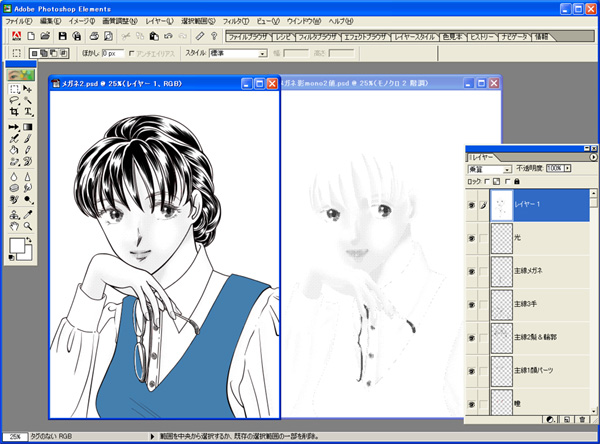Viewport: 600px width, 444px height.
Task: Click the Adobe Online eye image atop toolbox
Action: point(21,74)
